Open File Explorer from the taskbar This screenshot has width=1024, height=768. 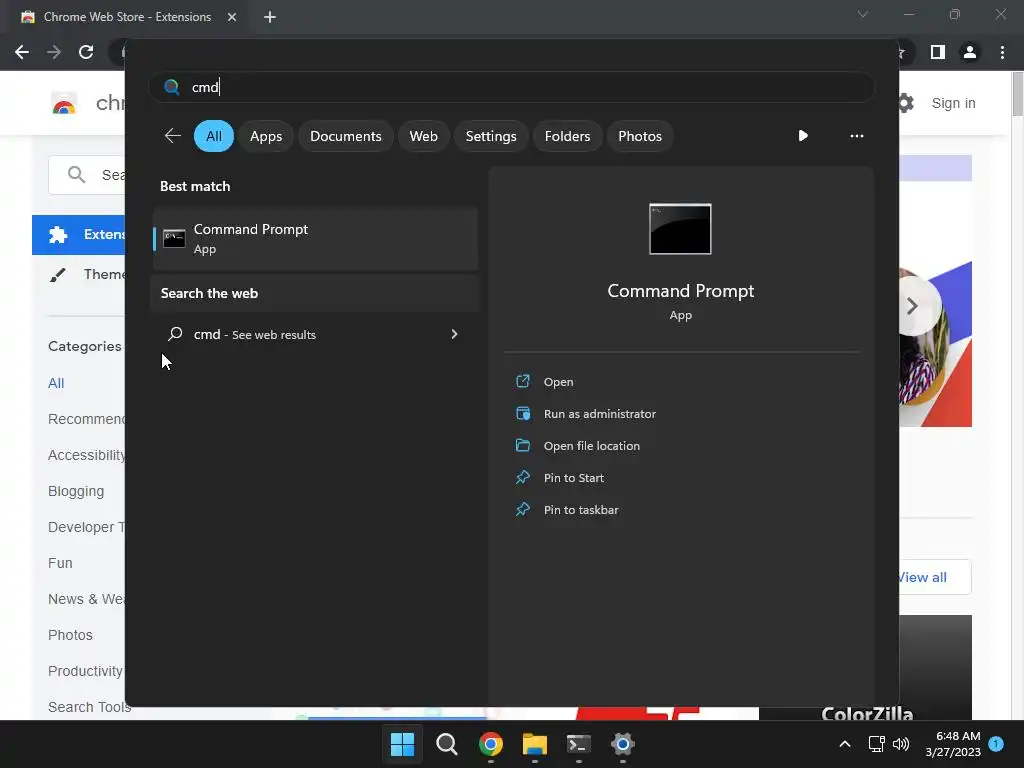point(534,744)
